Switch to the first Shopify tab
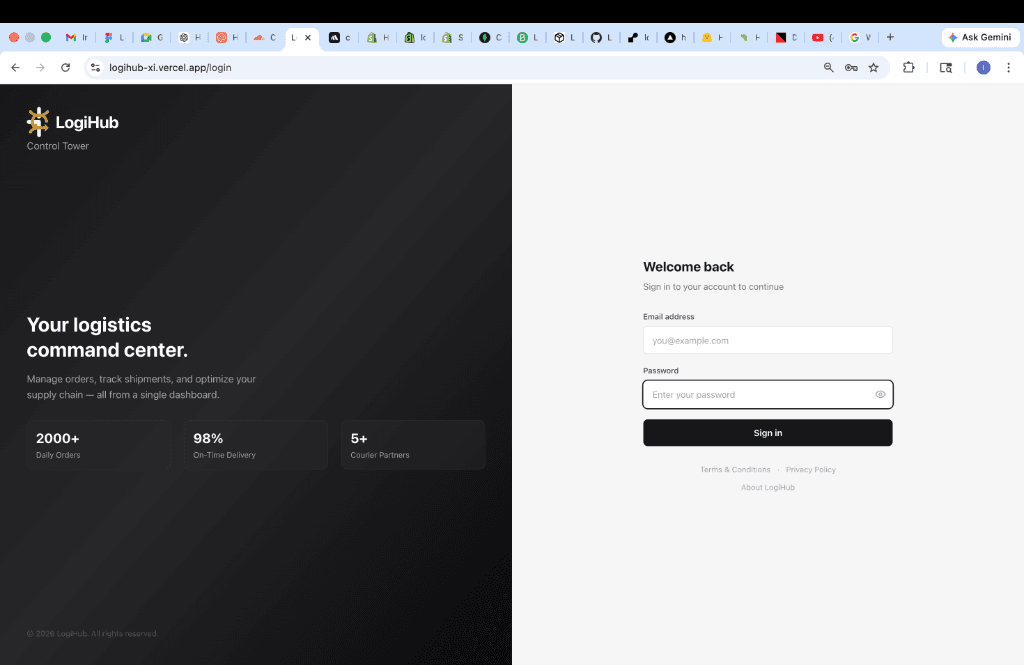This screenshot has height=665, width=1024. pyautogui.click(x=378, y=38)
